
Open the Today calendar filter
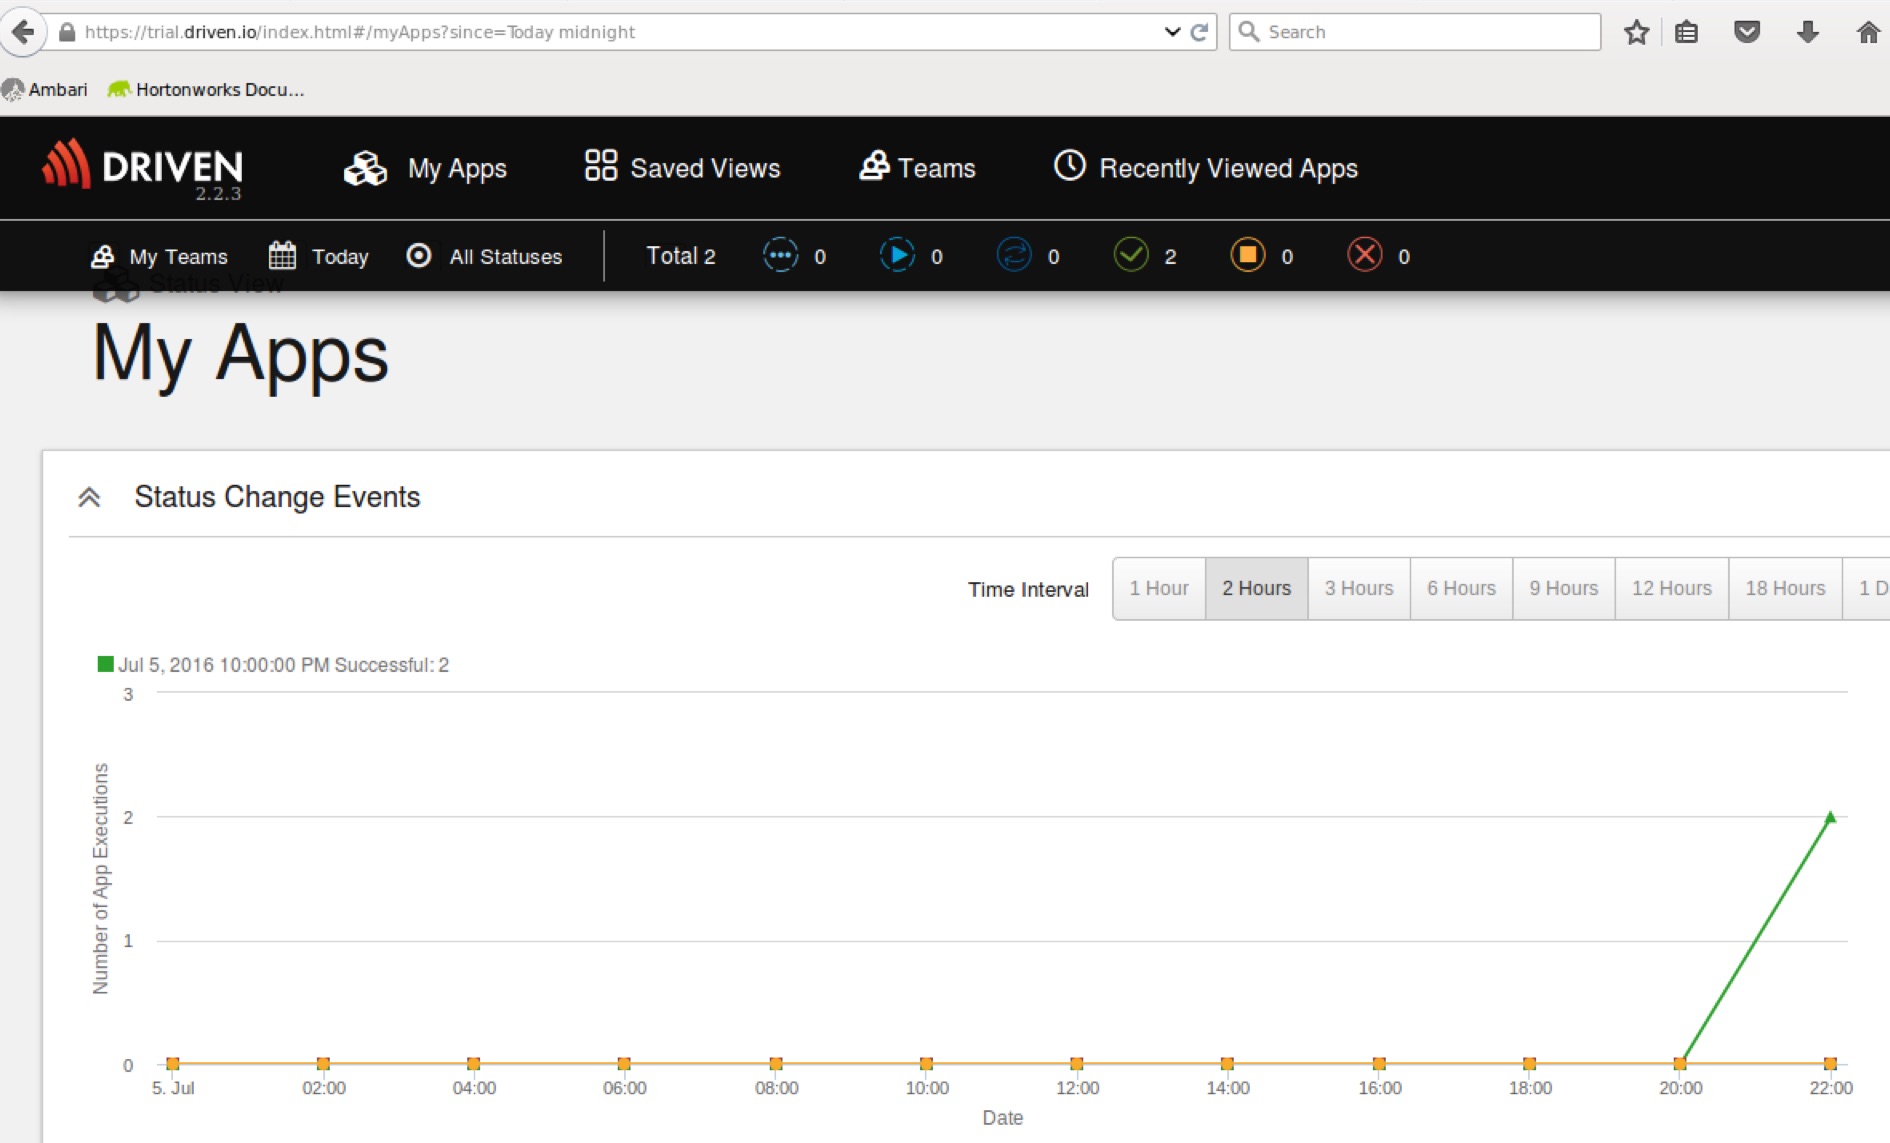click(283, 256)
